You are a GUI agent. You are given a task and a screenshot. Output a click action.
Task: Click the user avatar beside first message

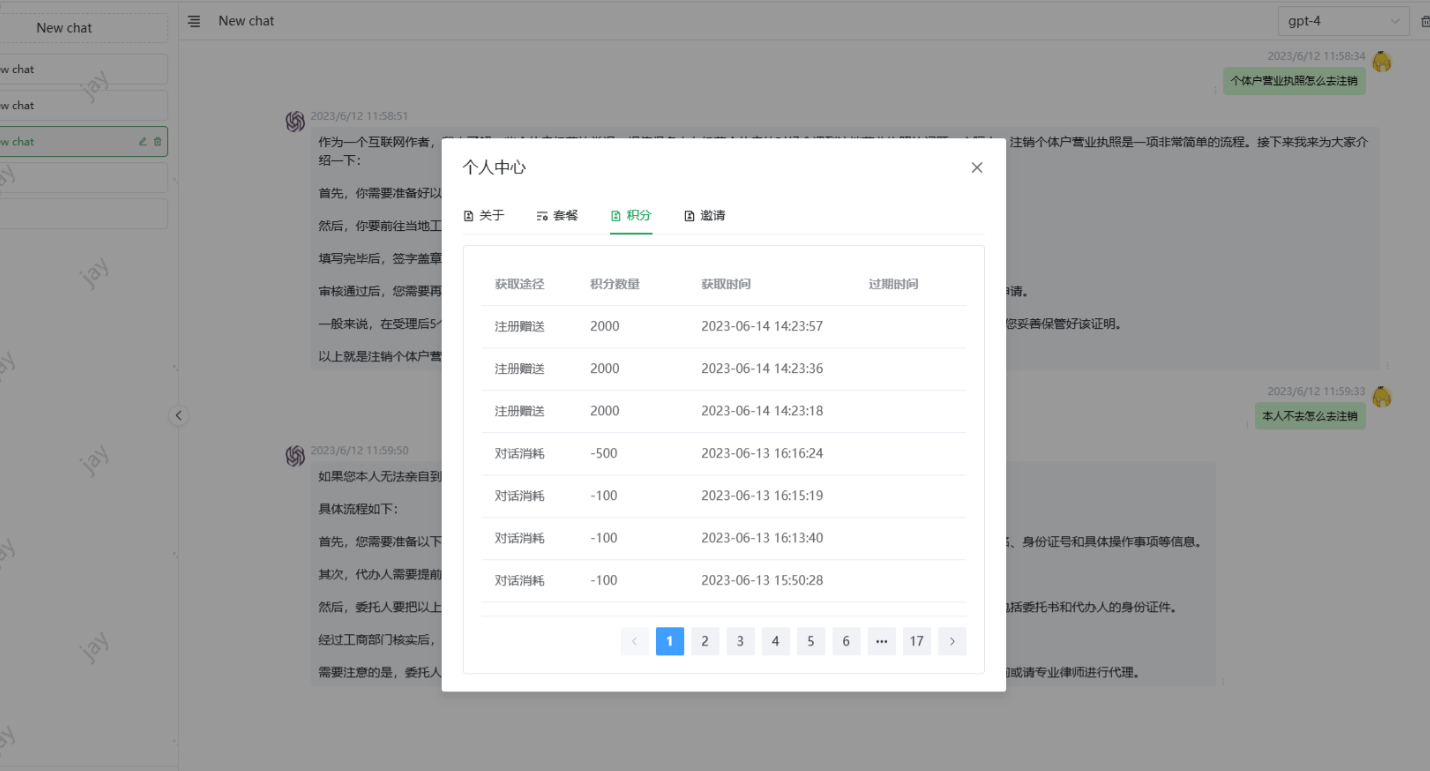(1382, 62)
